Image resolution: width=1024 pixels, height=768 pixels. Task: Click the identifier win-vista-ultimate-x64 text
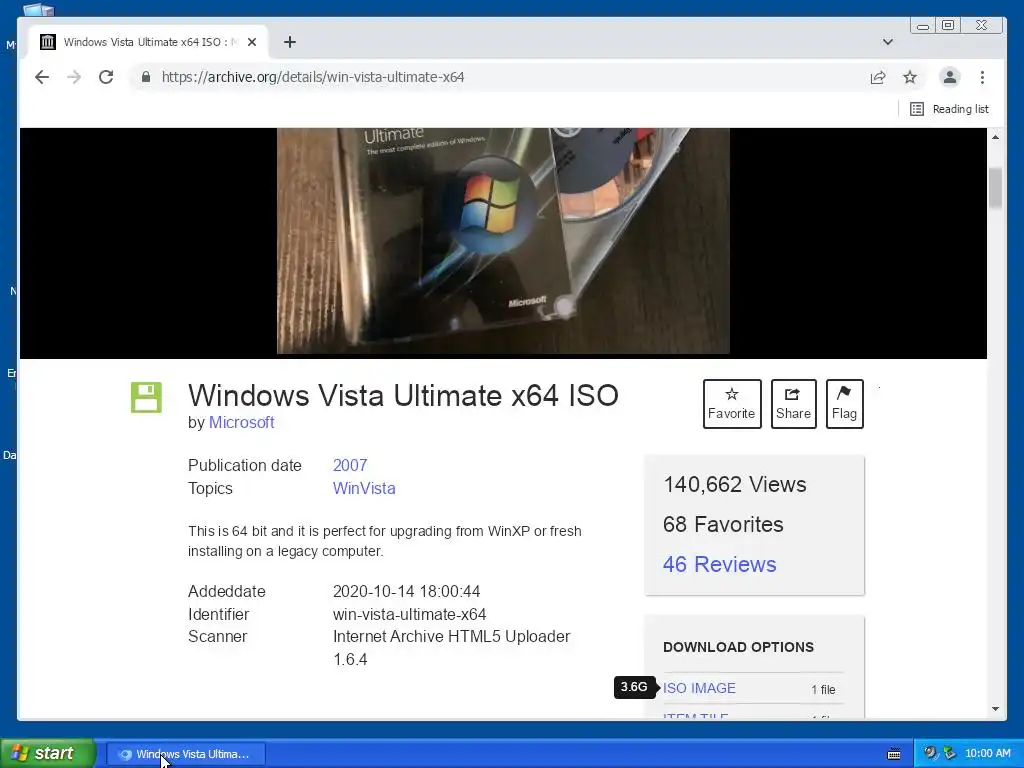point(409,615)
